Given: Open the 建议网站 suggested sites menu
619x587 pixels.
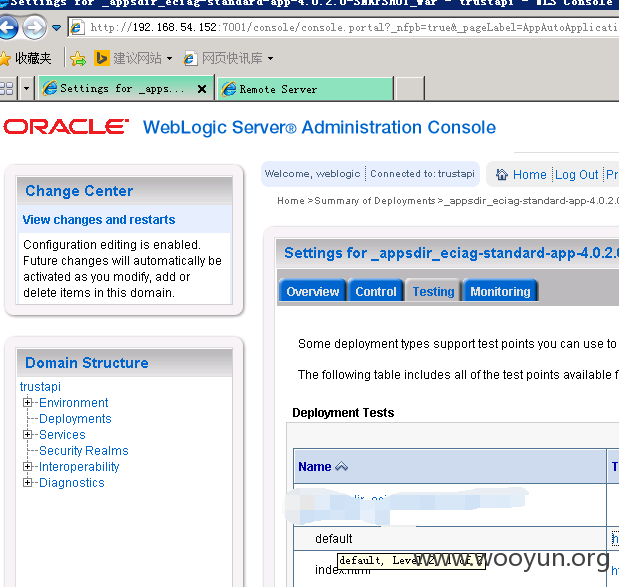Looking at the screenshot, I should pyautogui.click(x=133, y=58).
